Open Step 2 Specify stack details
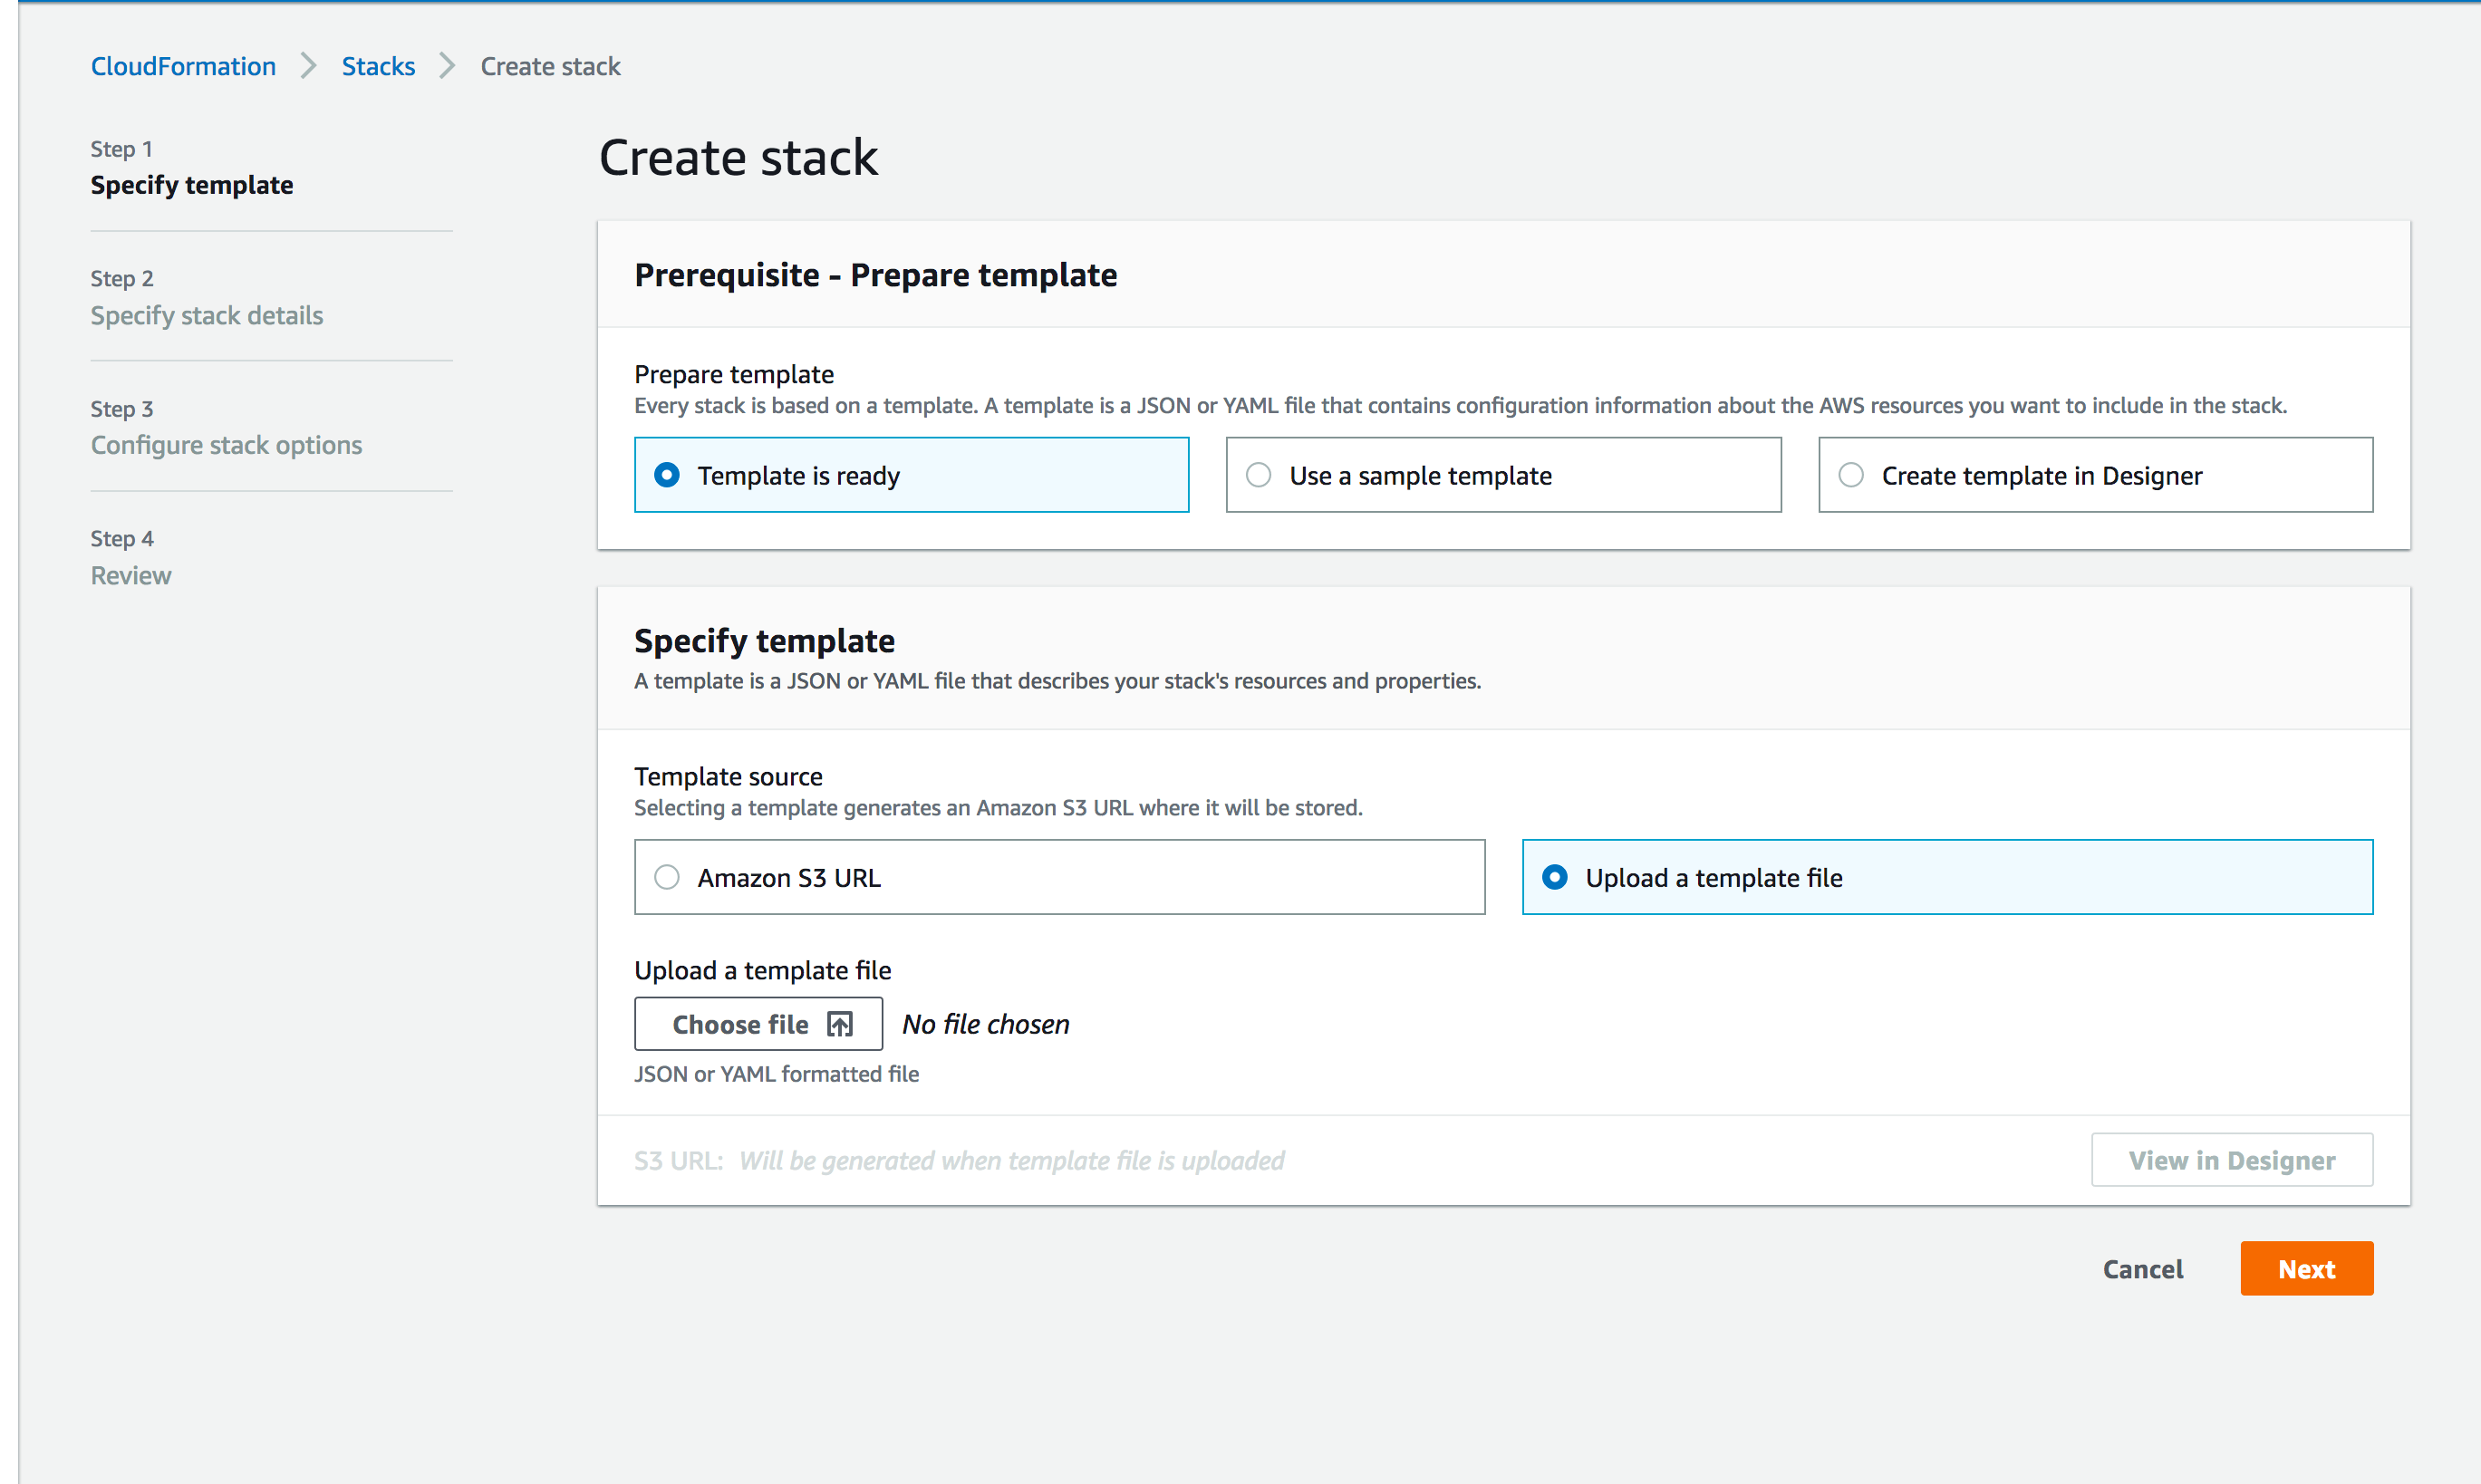Screen dimensions: 2481x1484 (207, 315)
